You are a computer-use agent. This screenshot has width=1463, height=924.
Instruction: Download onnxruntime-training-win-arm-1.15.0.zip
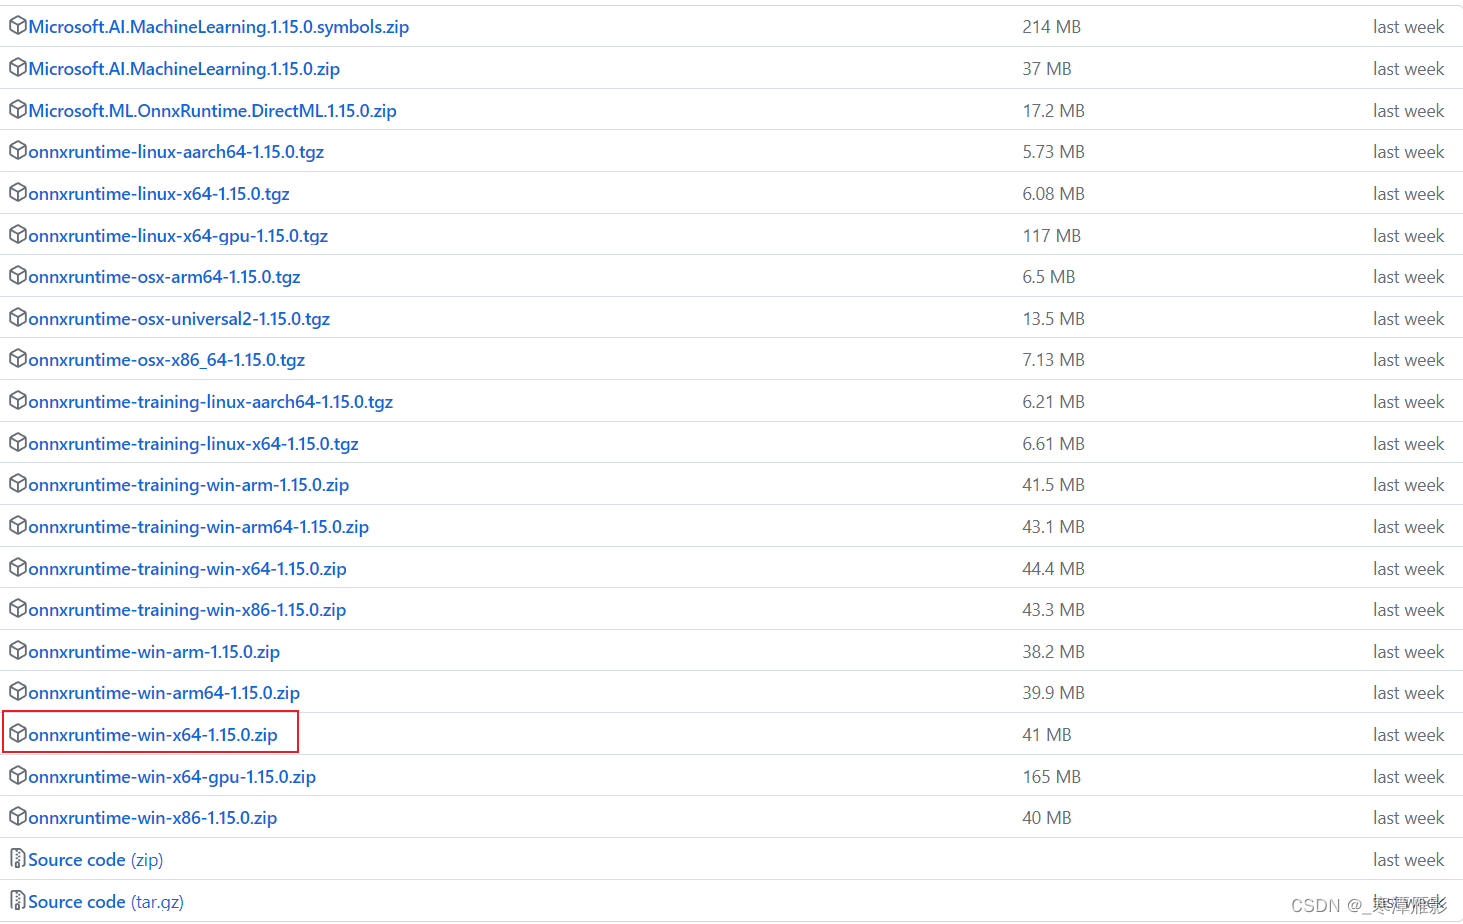pyautogui.click(x=189, y=485)
